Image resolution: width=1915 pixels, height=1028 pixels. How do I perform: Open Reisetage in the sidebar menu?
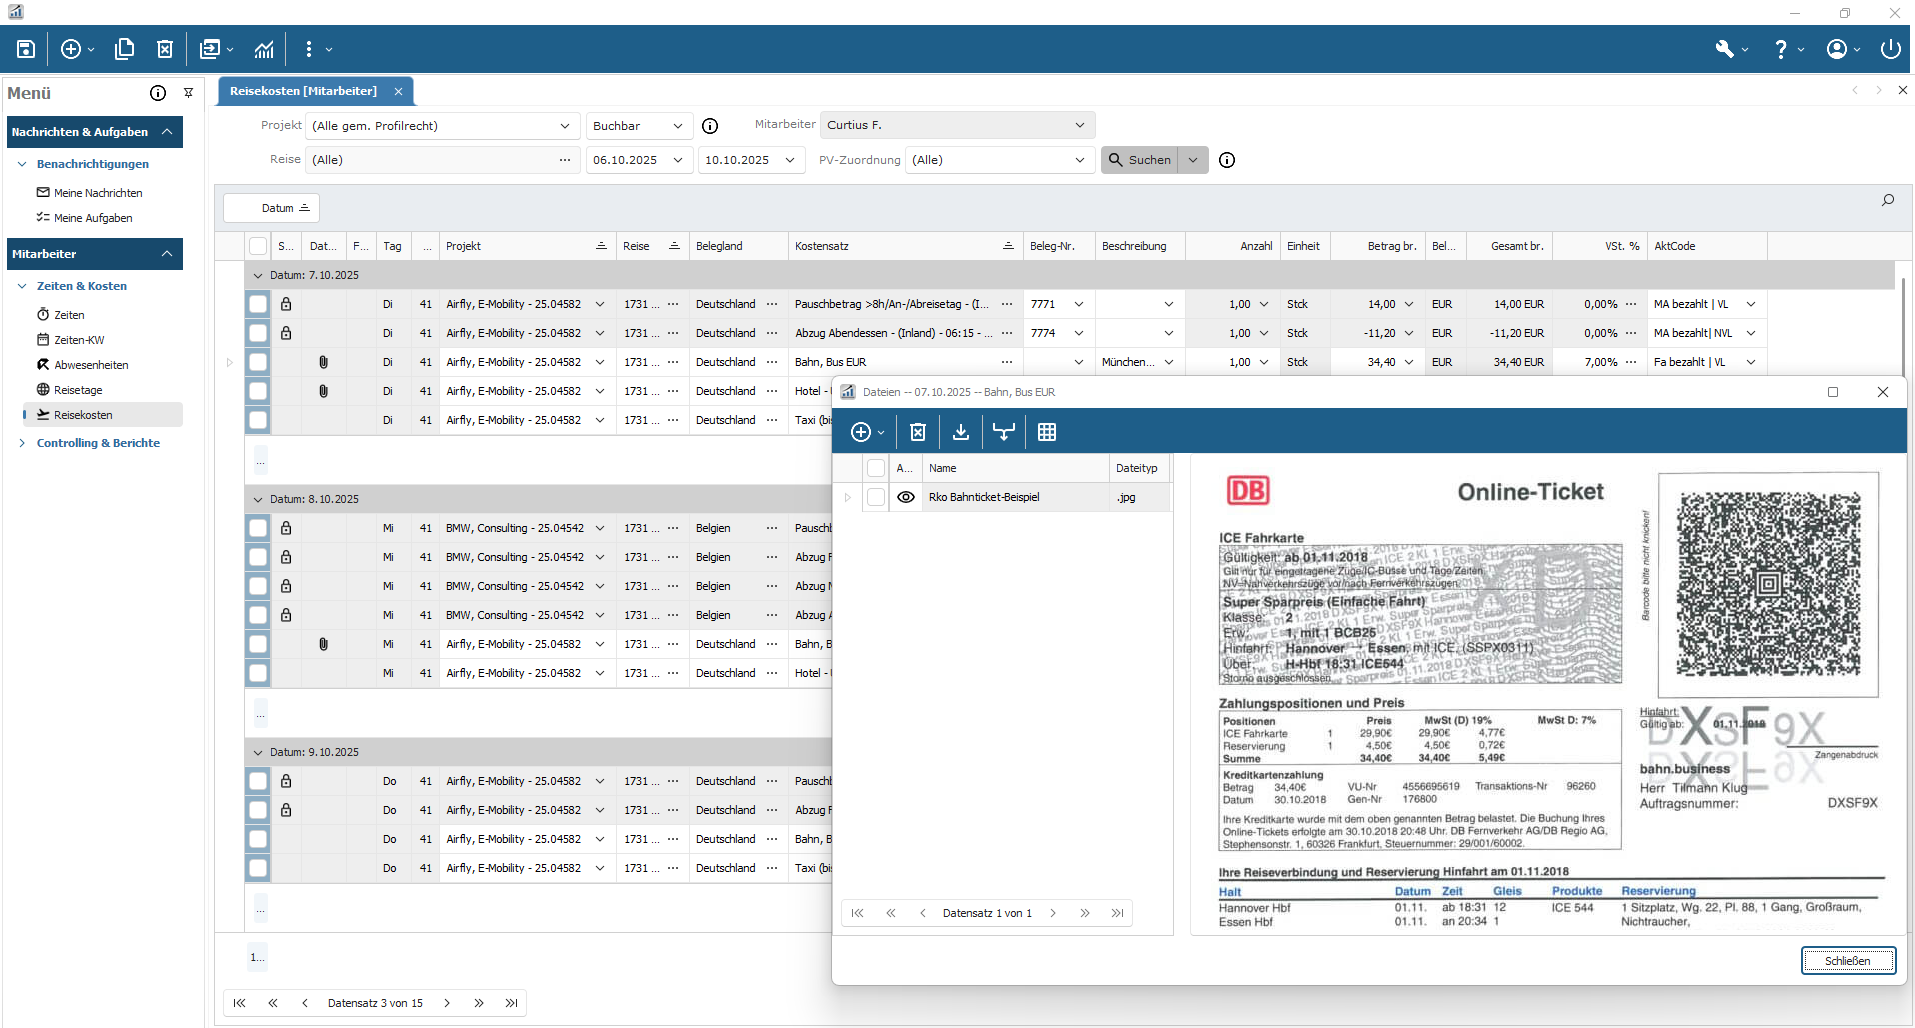pos(78,390)
